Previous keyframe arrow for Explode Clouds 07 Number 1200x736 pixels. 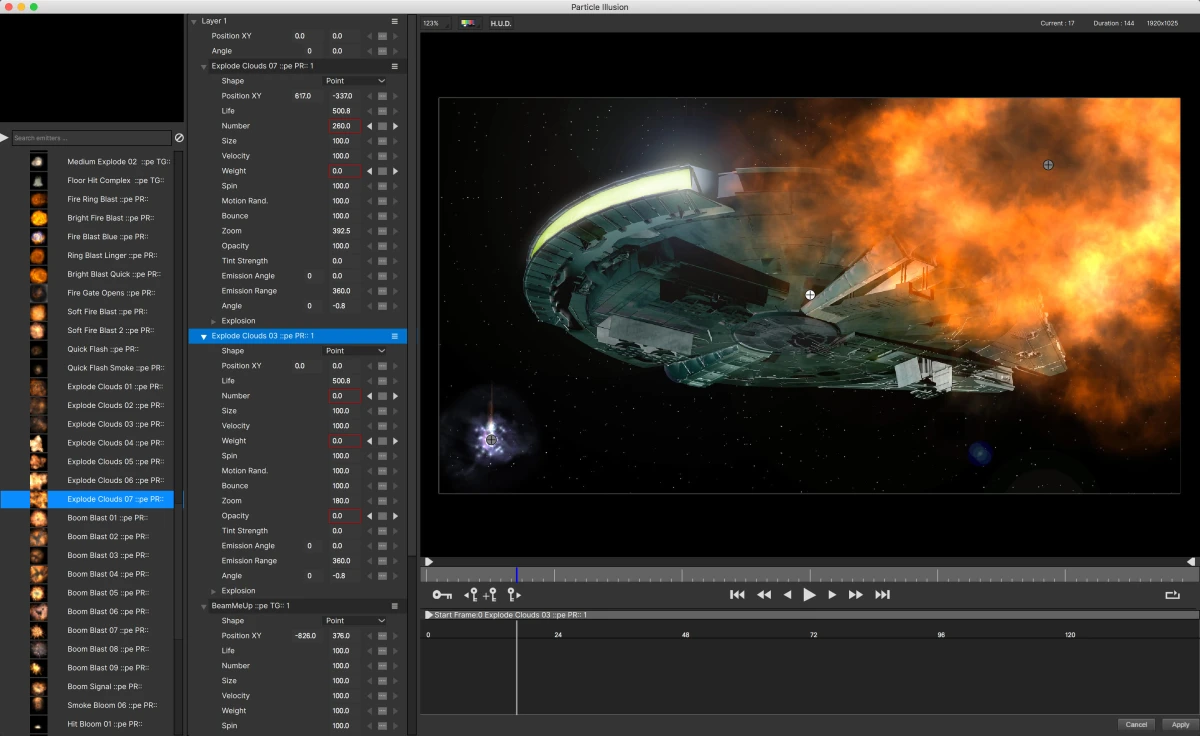coord(368,126)
